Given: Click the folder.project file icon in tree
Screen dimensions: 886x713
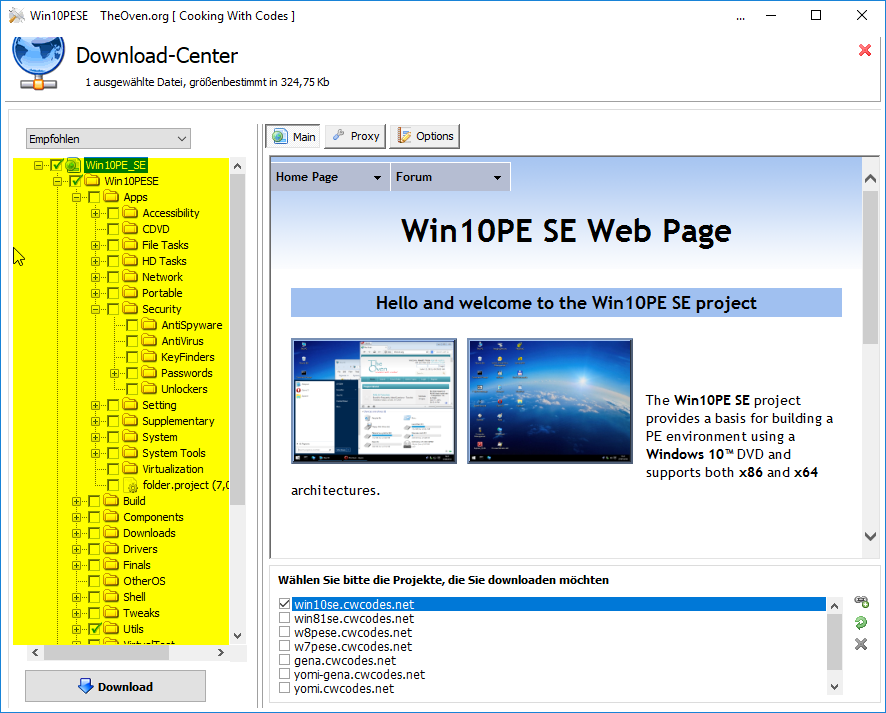Looking at the screenshot, I should 131,485.
